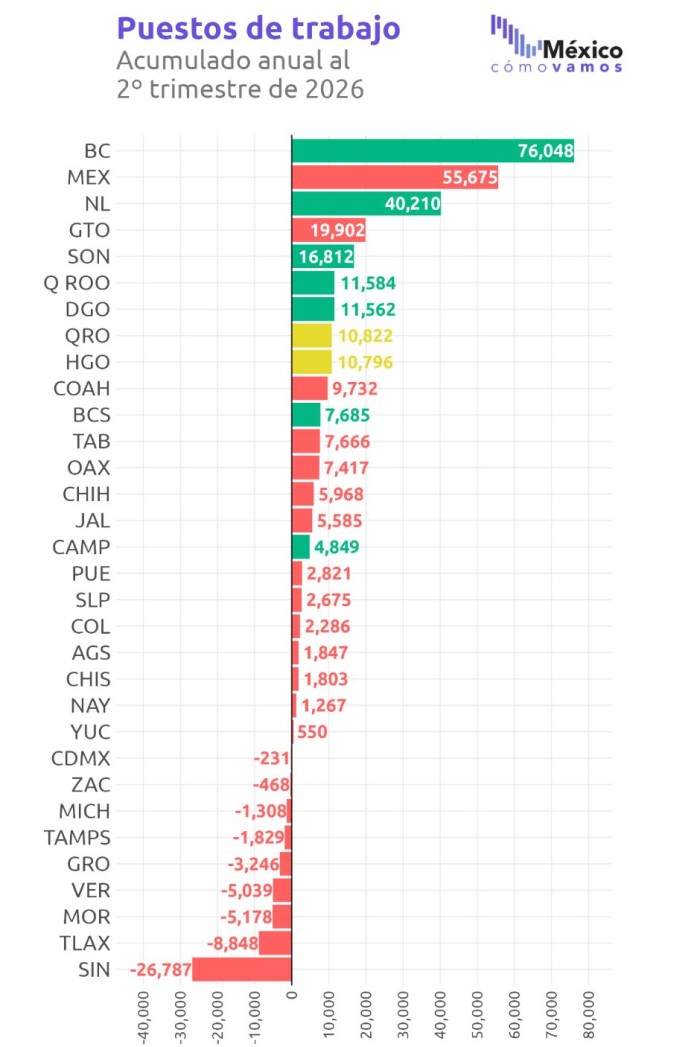Screen dimensions: 700x1047
Task: Click the GTO bar value 19,902
Action: pyautogui.click(x=337, y=230)
